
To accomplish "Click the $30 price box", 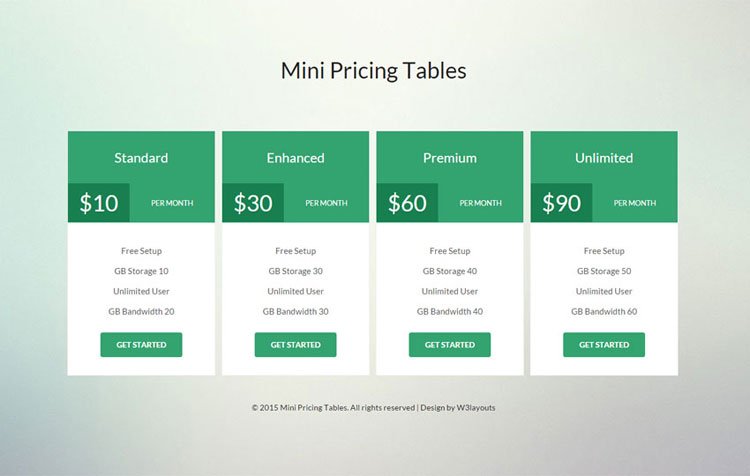I will point(253,203).
